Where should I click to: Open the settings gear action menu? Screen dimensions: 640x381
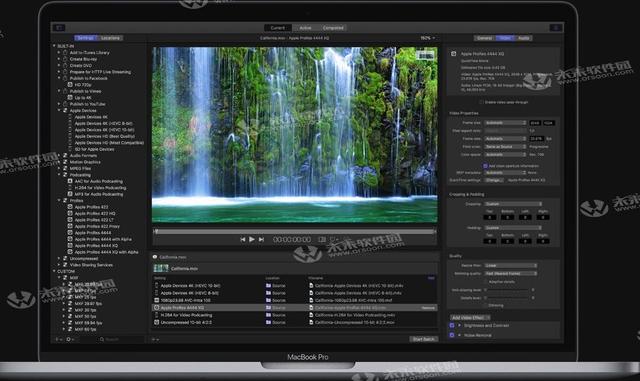[70, 339]
